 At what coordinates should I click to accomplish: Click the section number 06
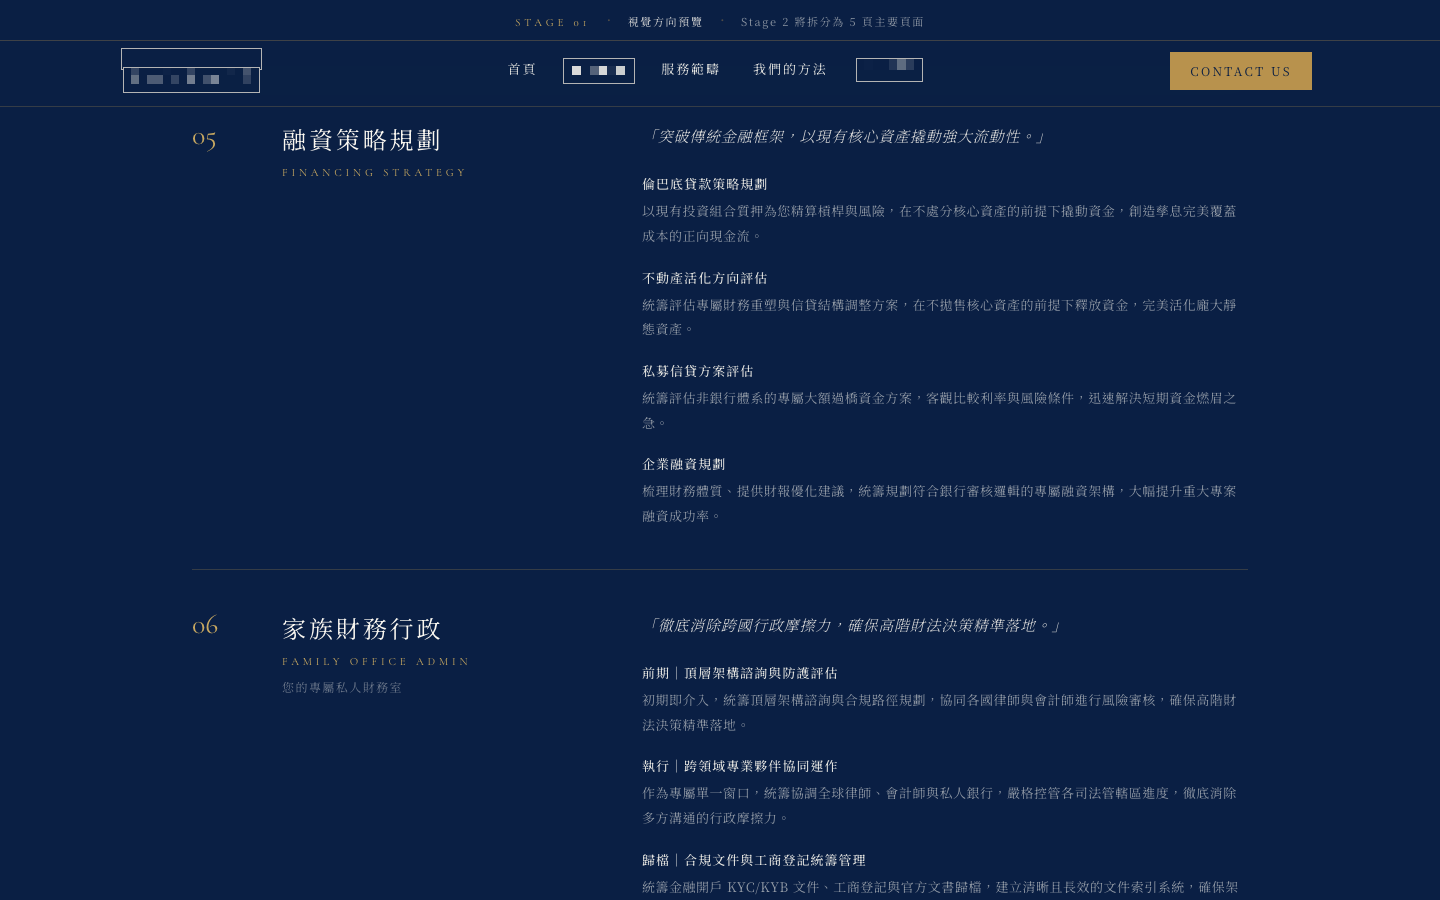click(x=205, y=627)
